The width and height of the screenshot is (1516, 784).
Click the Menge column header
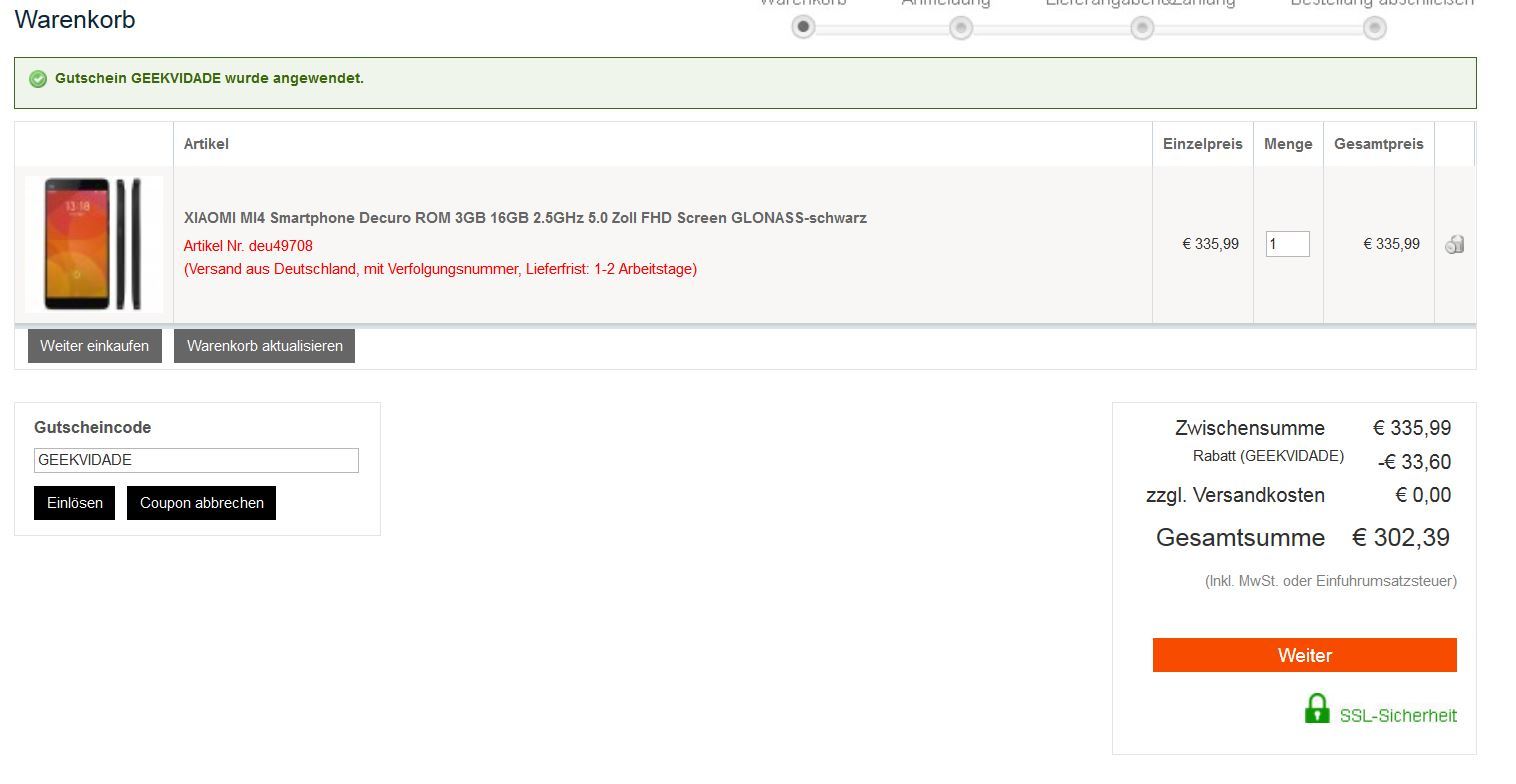pos(1288,144)
